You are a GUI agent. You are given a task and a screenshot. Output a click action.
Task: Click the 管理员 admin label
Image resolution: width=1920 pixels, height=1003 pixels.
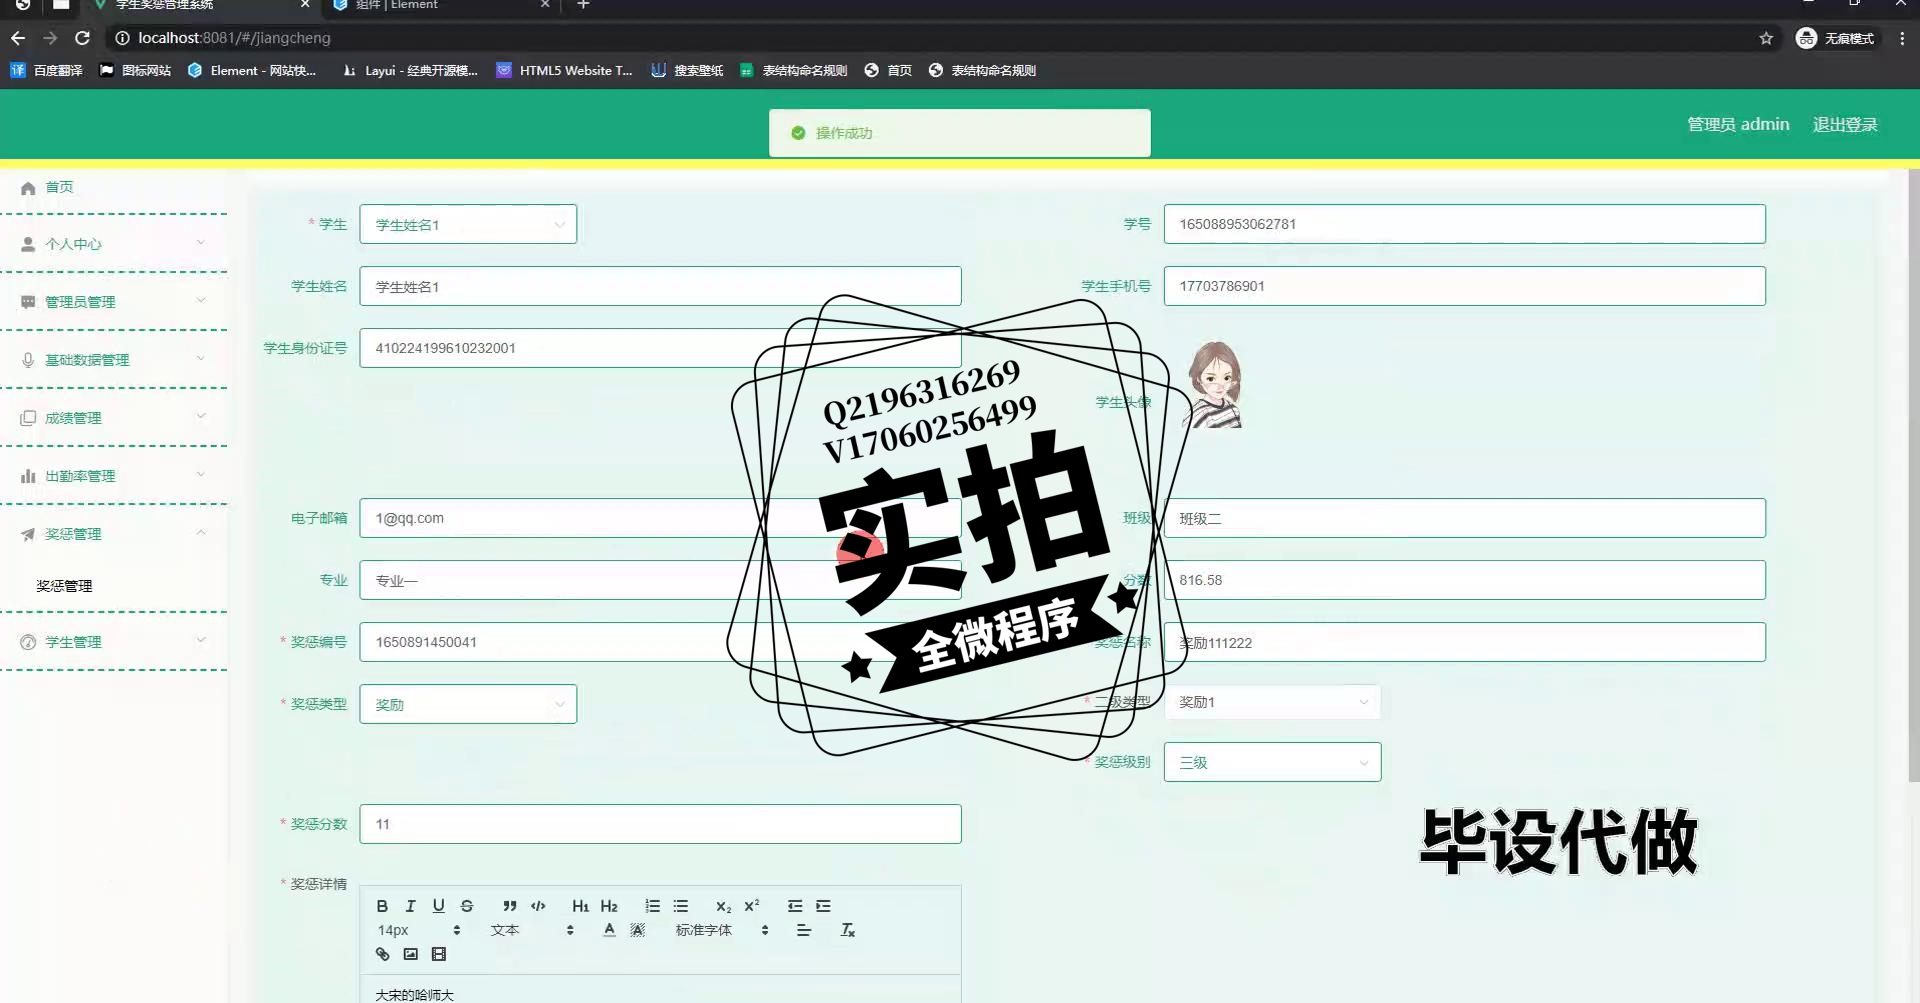1738,125
